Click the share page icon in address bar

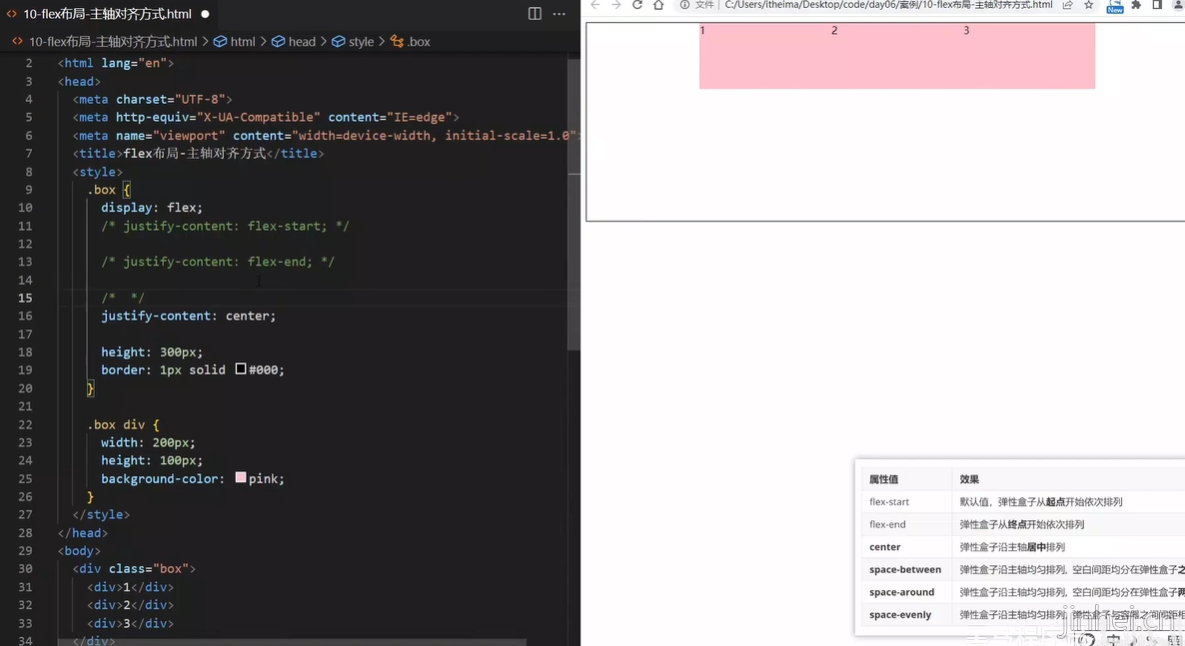point(1067,5)
